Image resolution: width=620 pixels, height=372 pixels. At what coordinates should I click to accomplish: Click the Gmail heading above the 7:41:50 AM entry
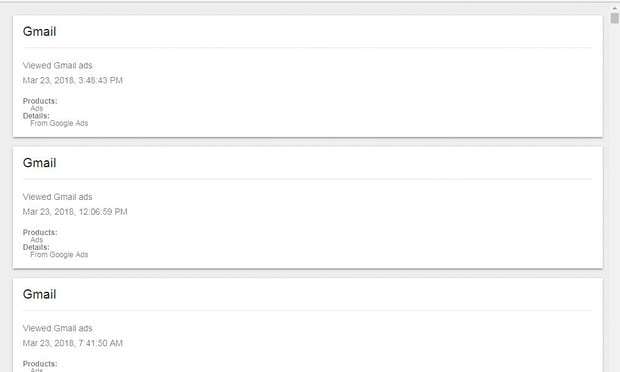(40, 294)
